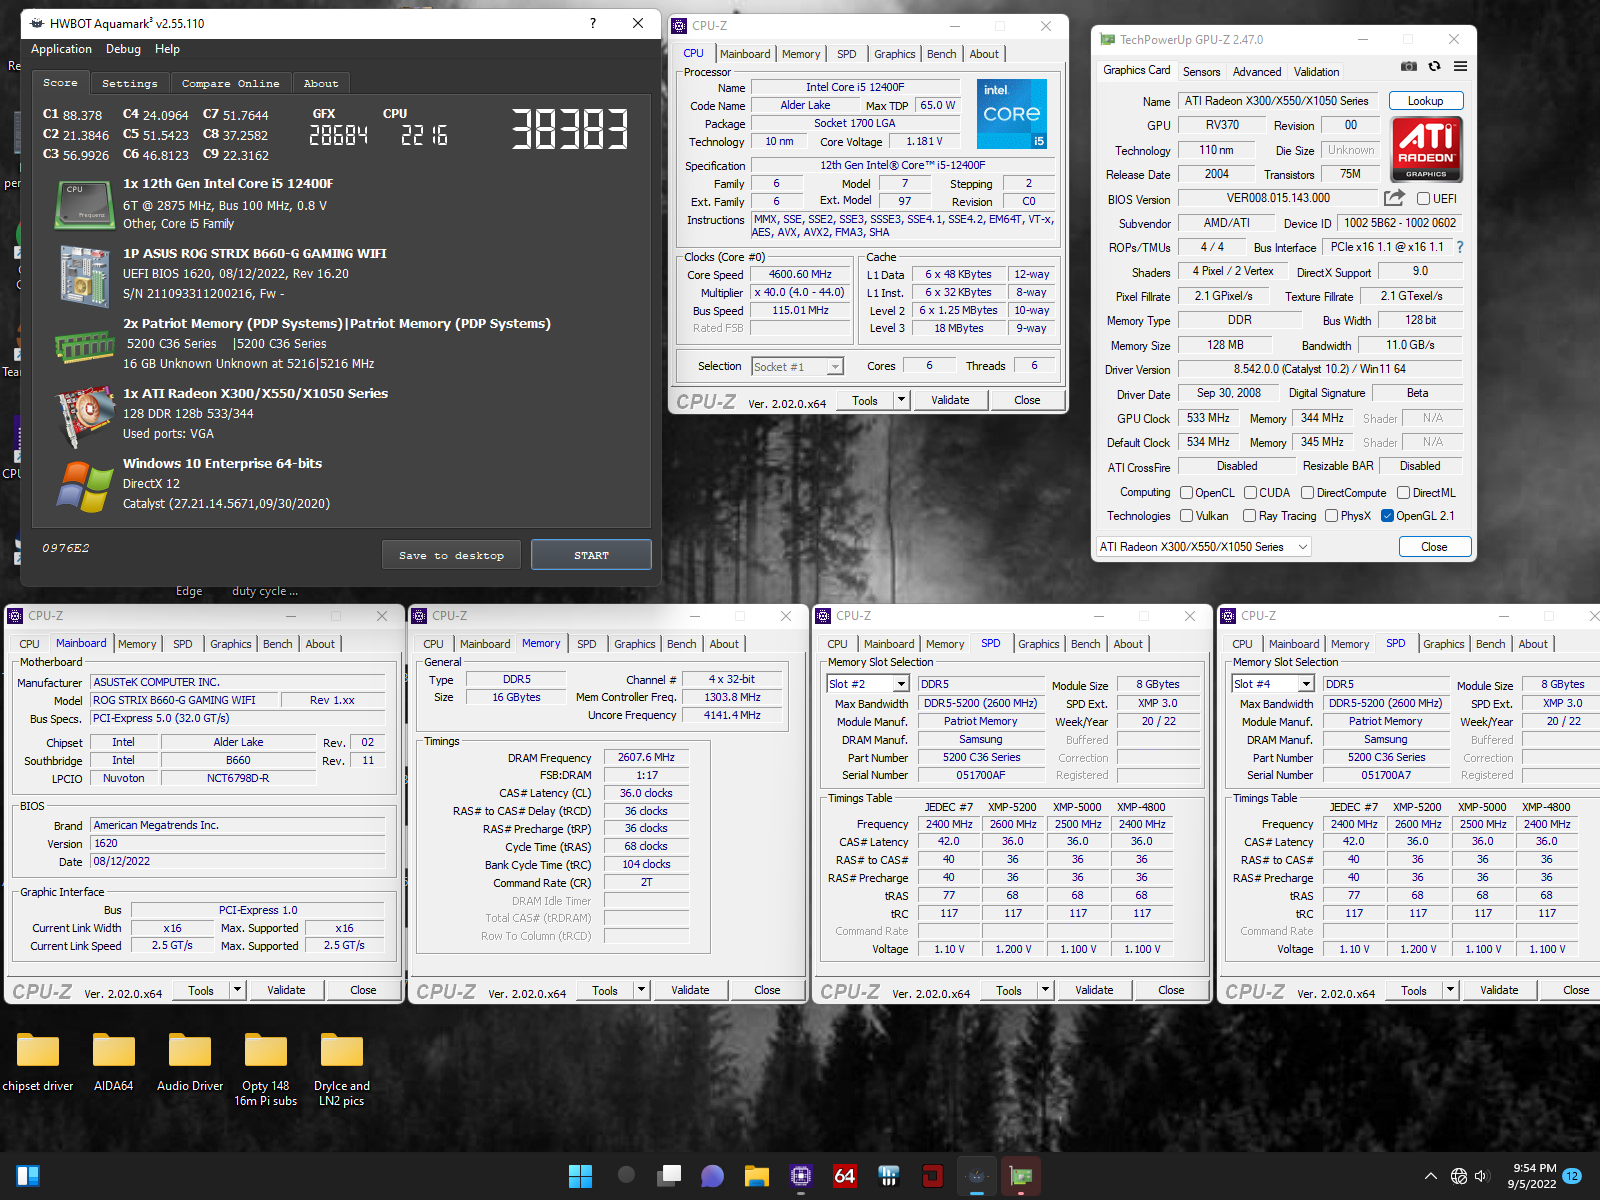
Task: Open the DryIce and LN2 pics folder
Action: [x=342, y=1071]
